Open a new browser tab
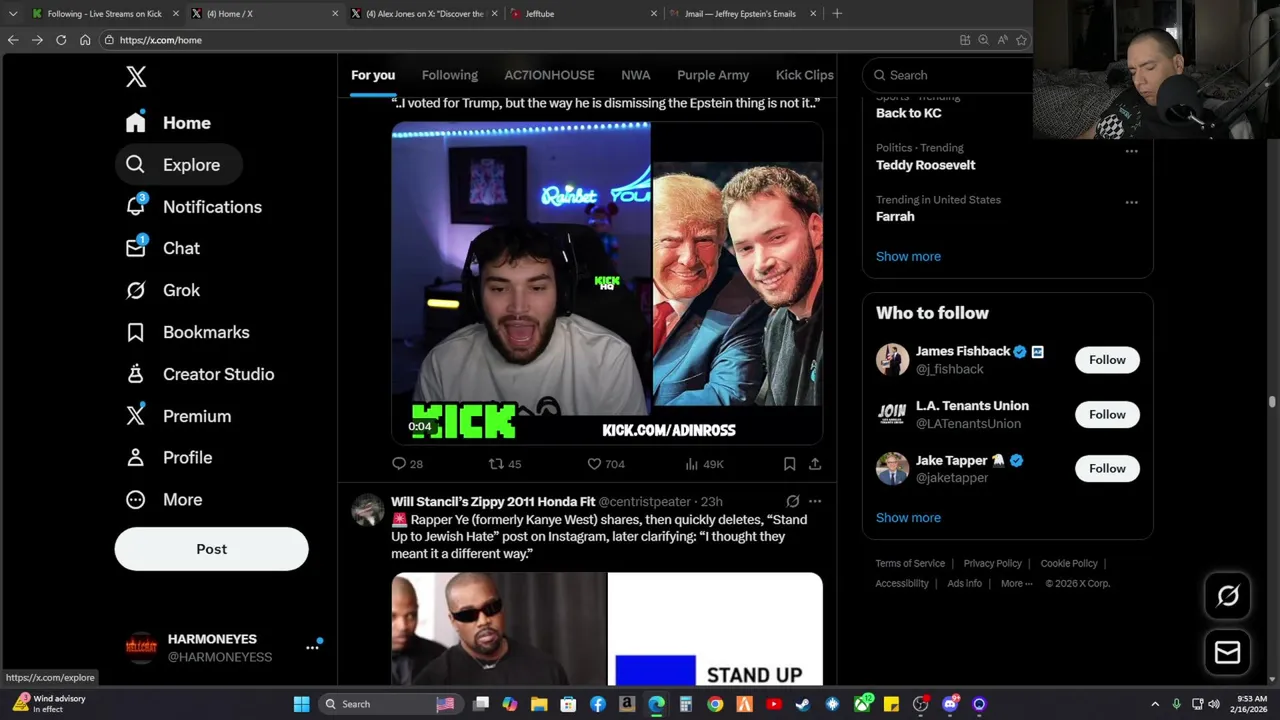 [x=837, y=14]
